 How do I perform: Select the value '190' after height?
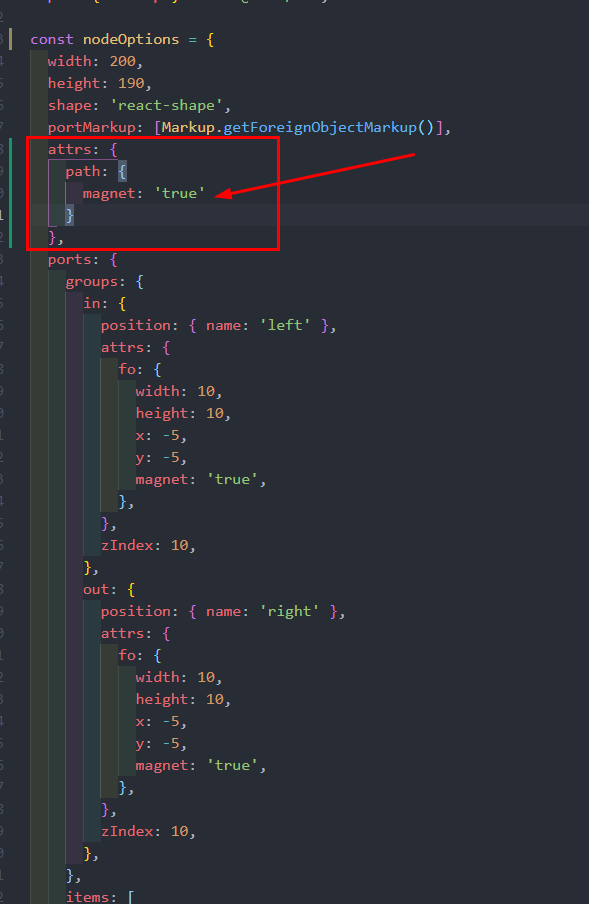(131, 83)
